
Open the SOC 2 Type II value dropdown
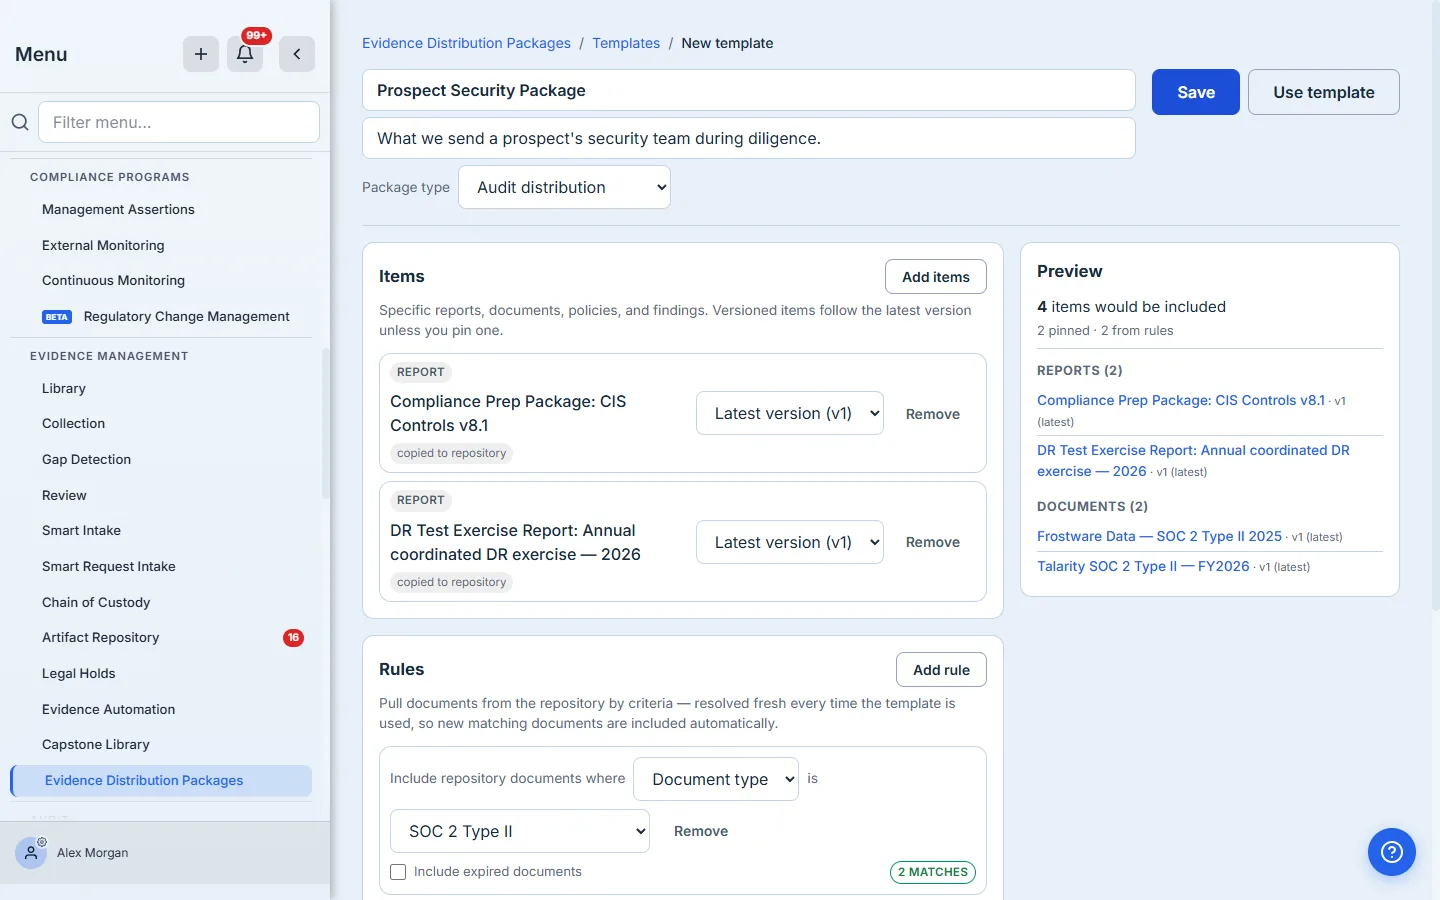(x=520, y=831)
